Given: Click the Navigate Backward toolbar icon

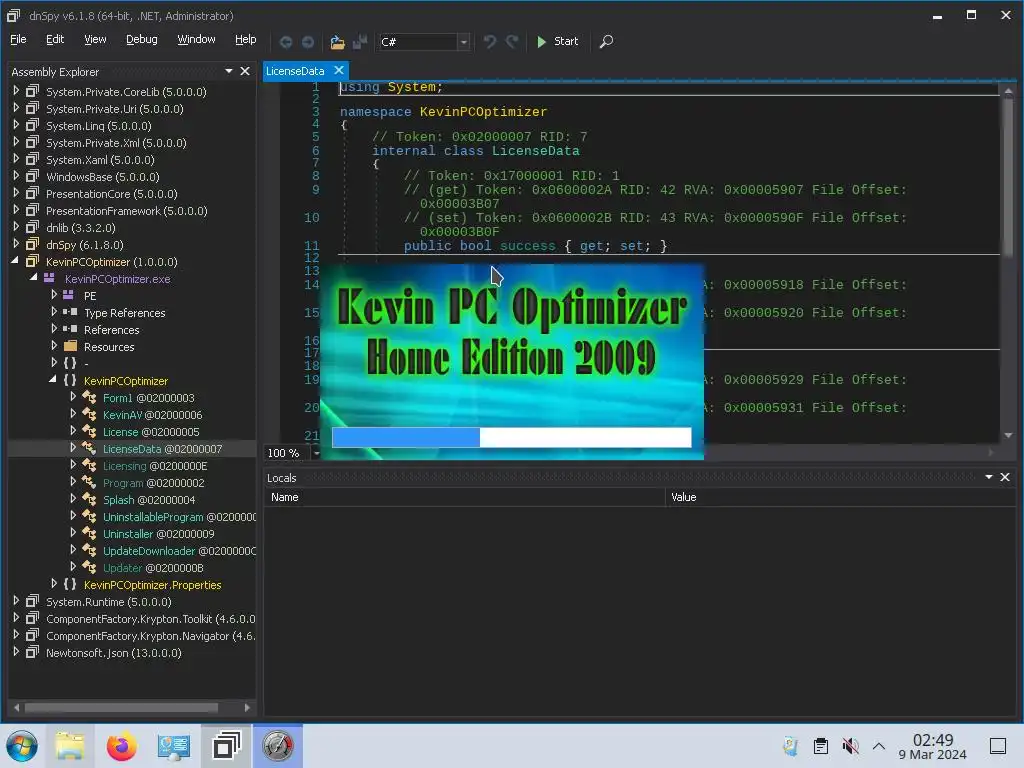Looking at the screenshot, I should [285, 42].
